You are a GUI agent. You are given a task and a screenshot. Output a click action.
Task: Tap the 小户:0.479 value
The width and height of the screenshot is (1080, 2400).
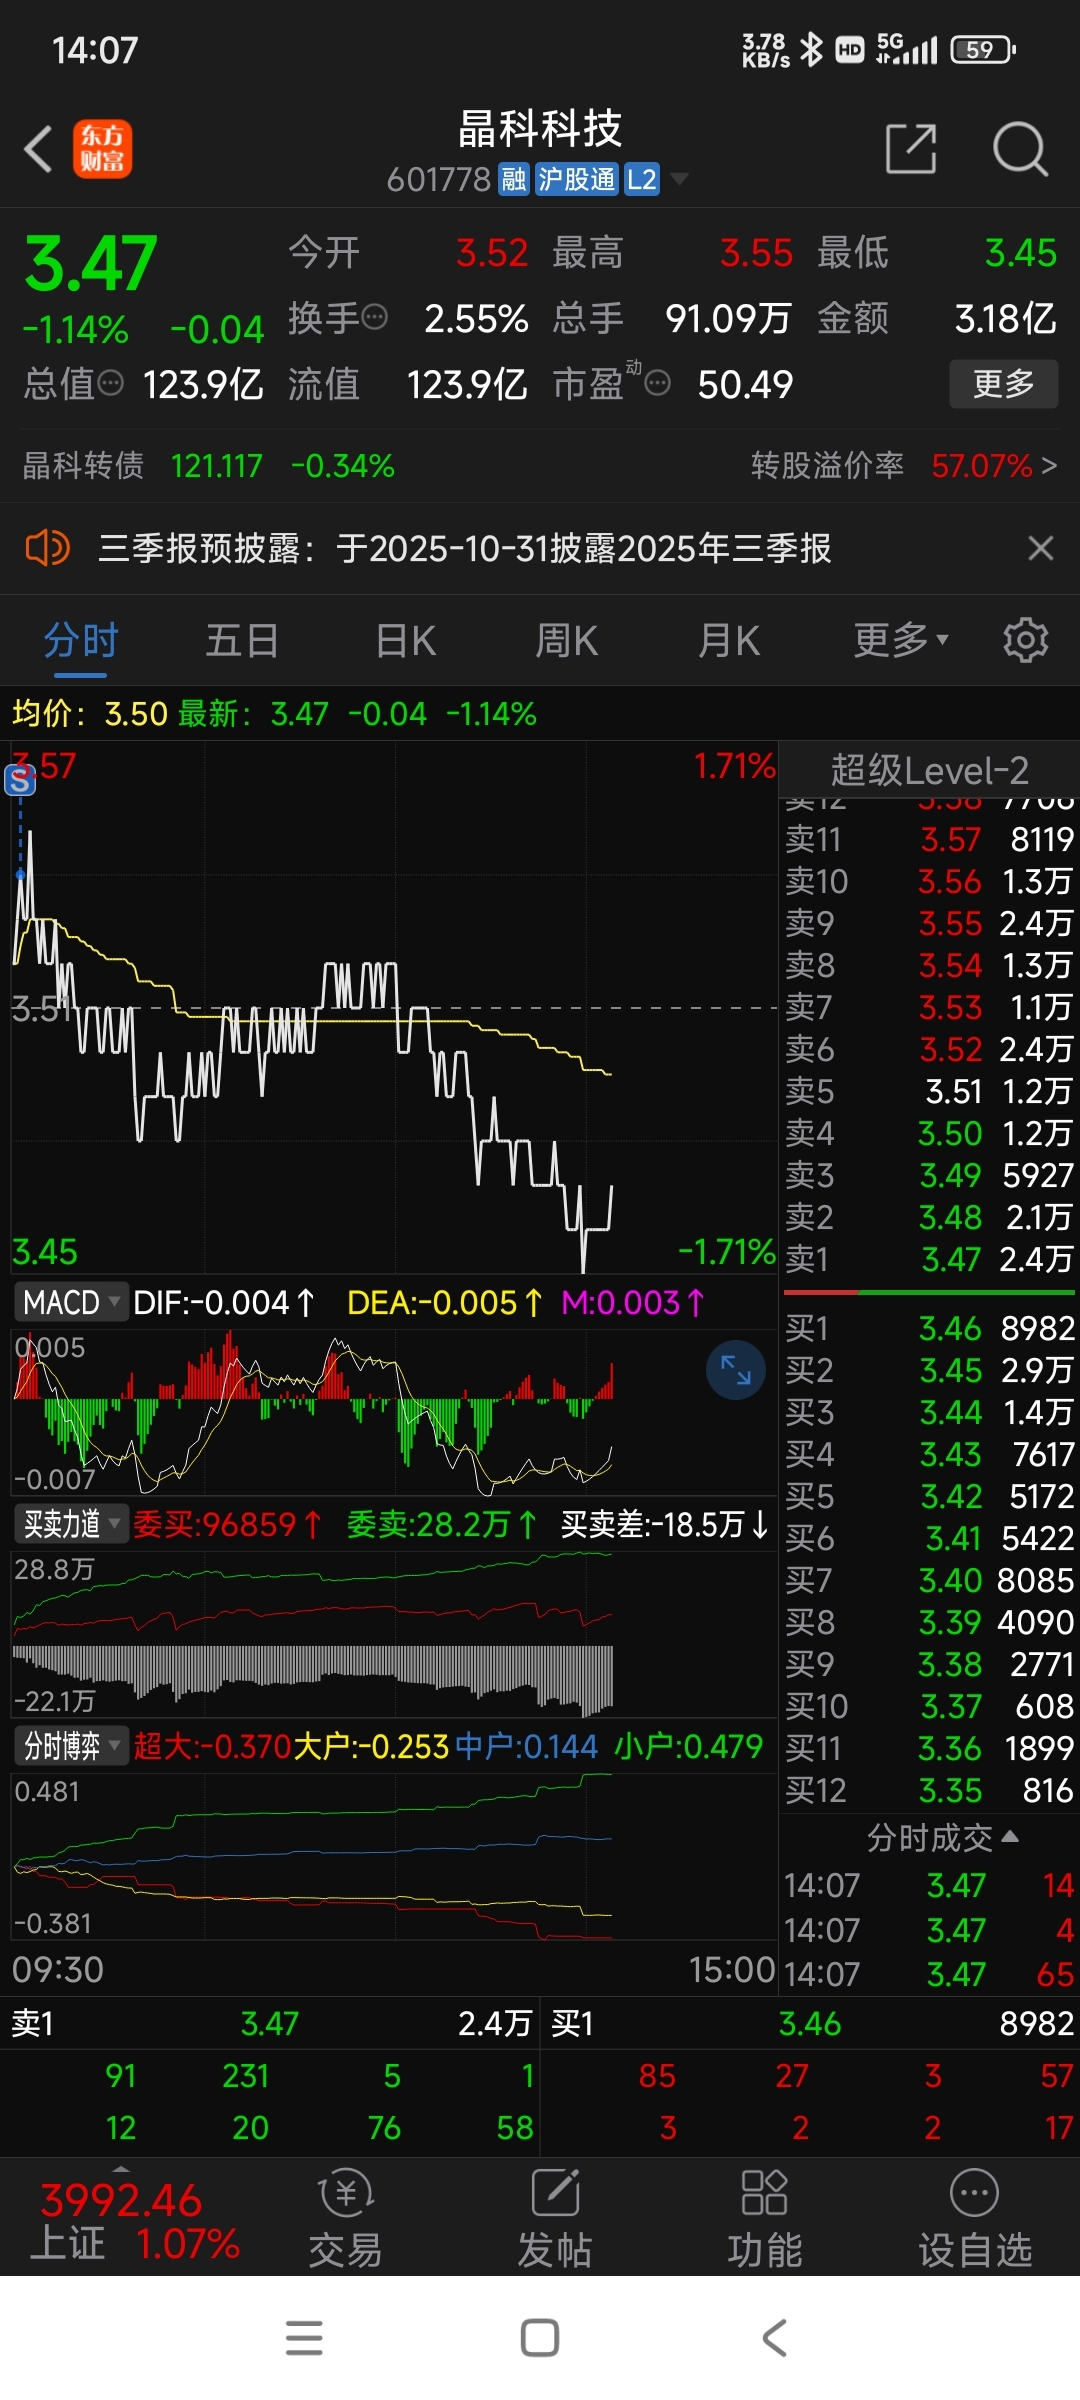[x=688, y=1746]
